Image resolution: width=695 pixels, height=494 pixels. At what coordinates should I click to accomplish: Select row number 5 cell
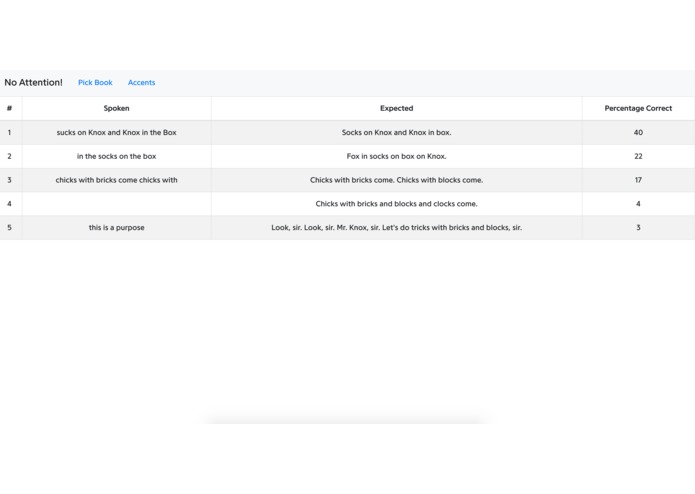tap(9, 227)
